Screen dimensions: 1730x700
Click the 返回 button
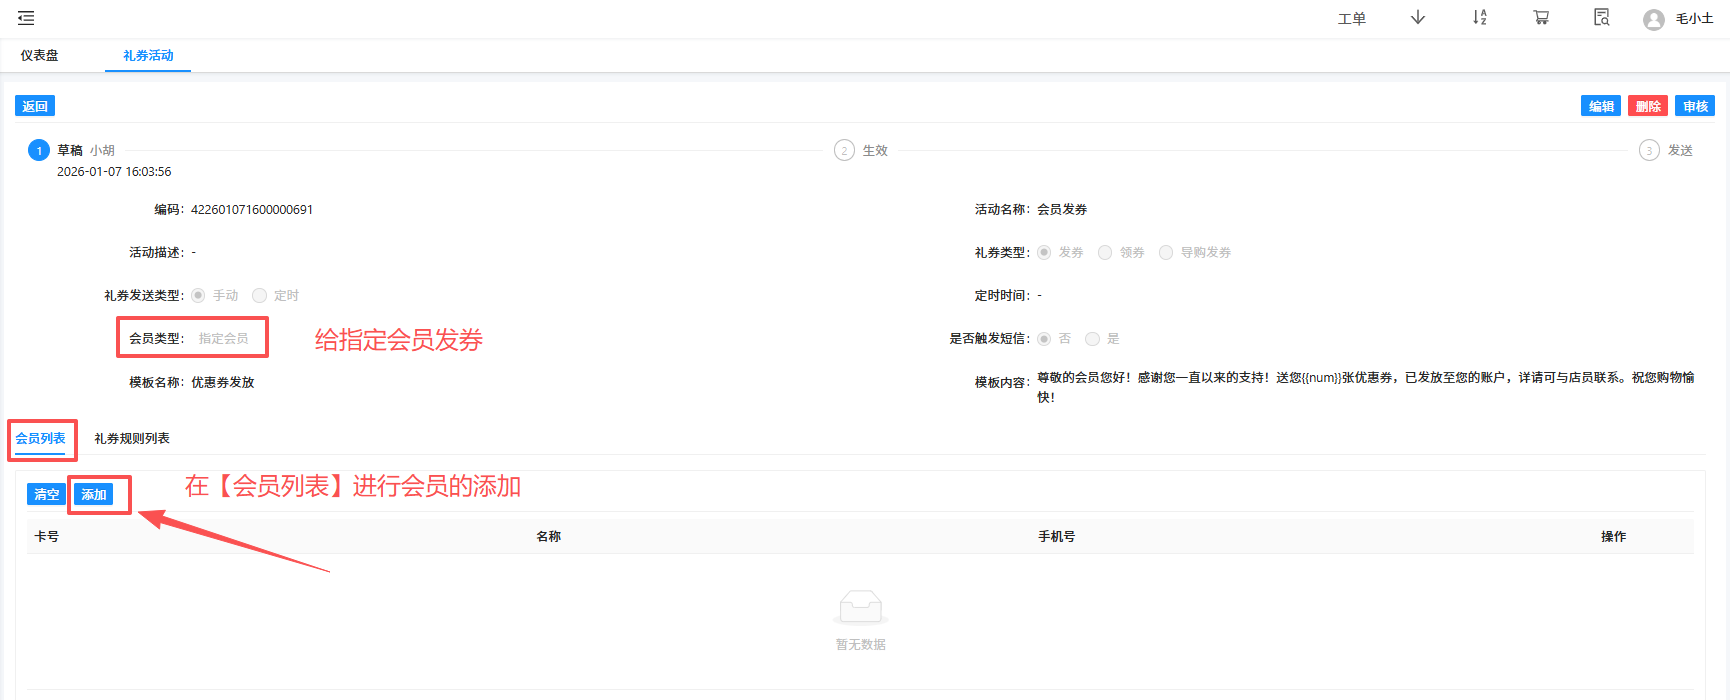coord(35,107)
